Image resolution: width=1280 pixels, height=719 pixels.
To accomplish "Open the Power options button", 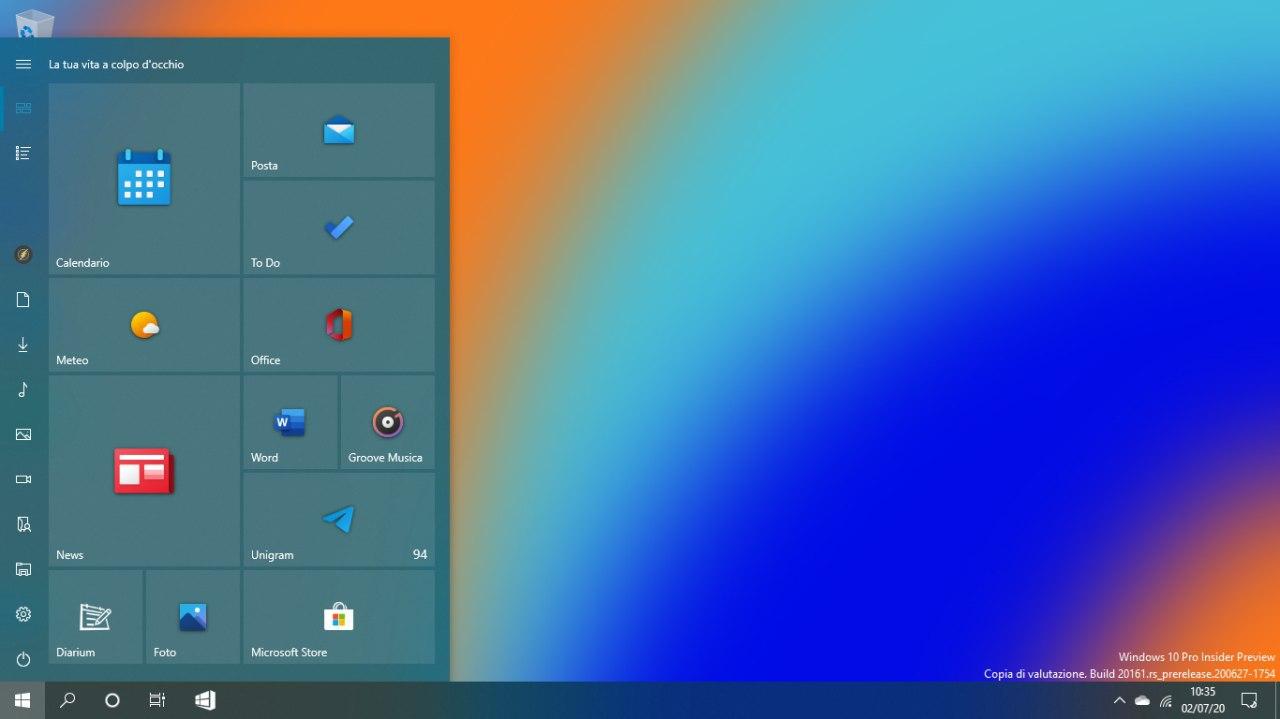I will [x=23, y=659].
